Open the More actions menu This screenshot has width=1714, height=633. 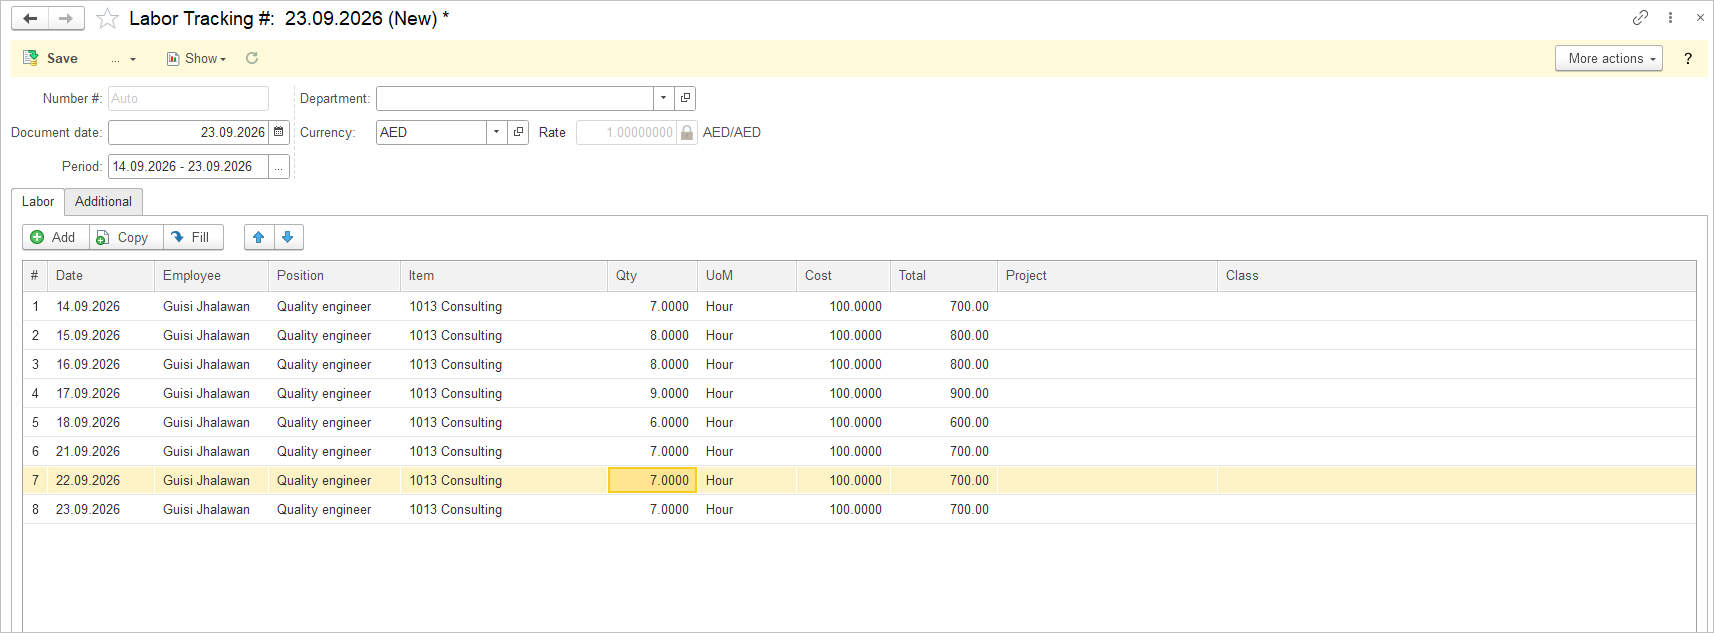pos(1609,58)
